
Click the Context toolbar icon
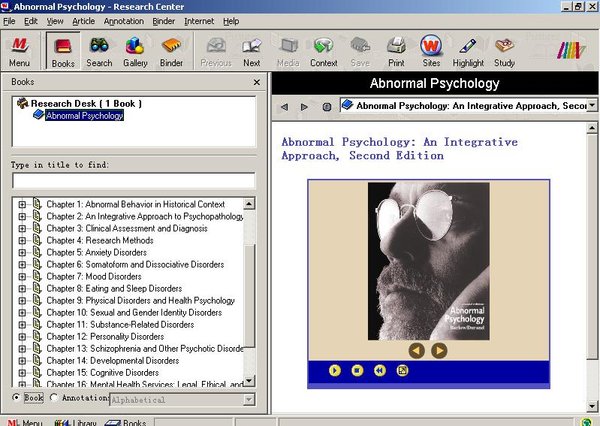(x=323, y=50)
